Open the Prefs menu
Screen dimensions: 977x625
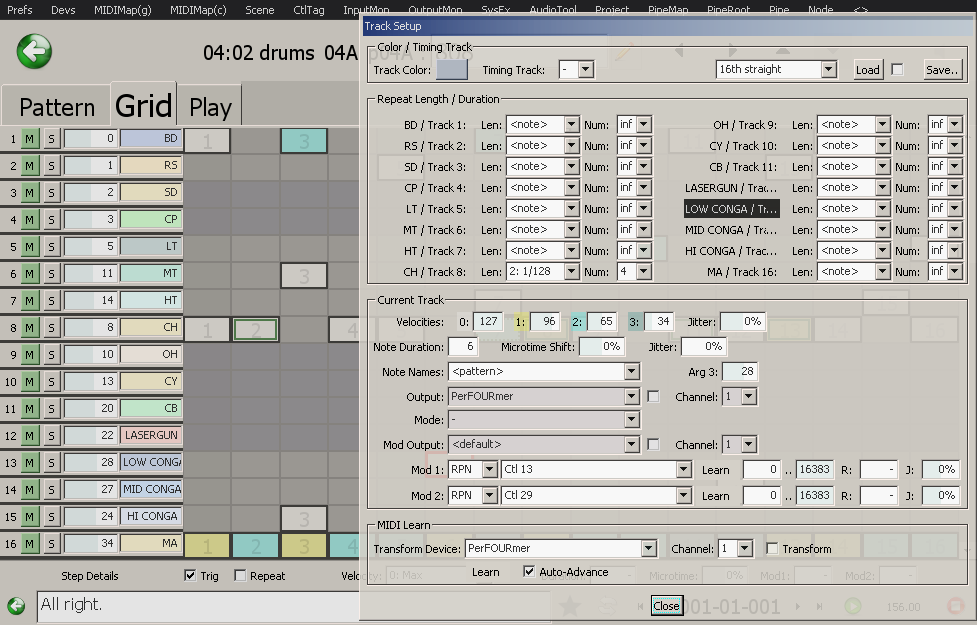click(x=19, y=10)
